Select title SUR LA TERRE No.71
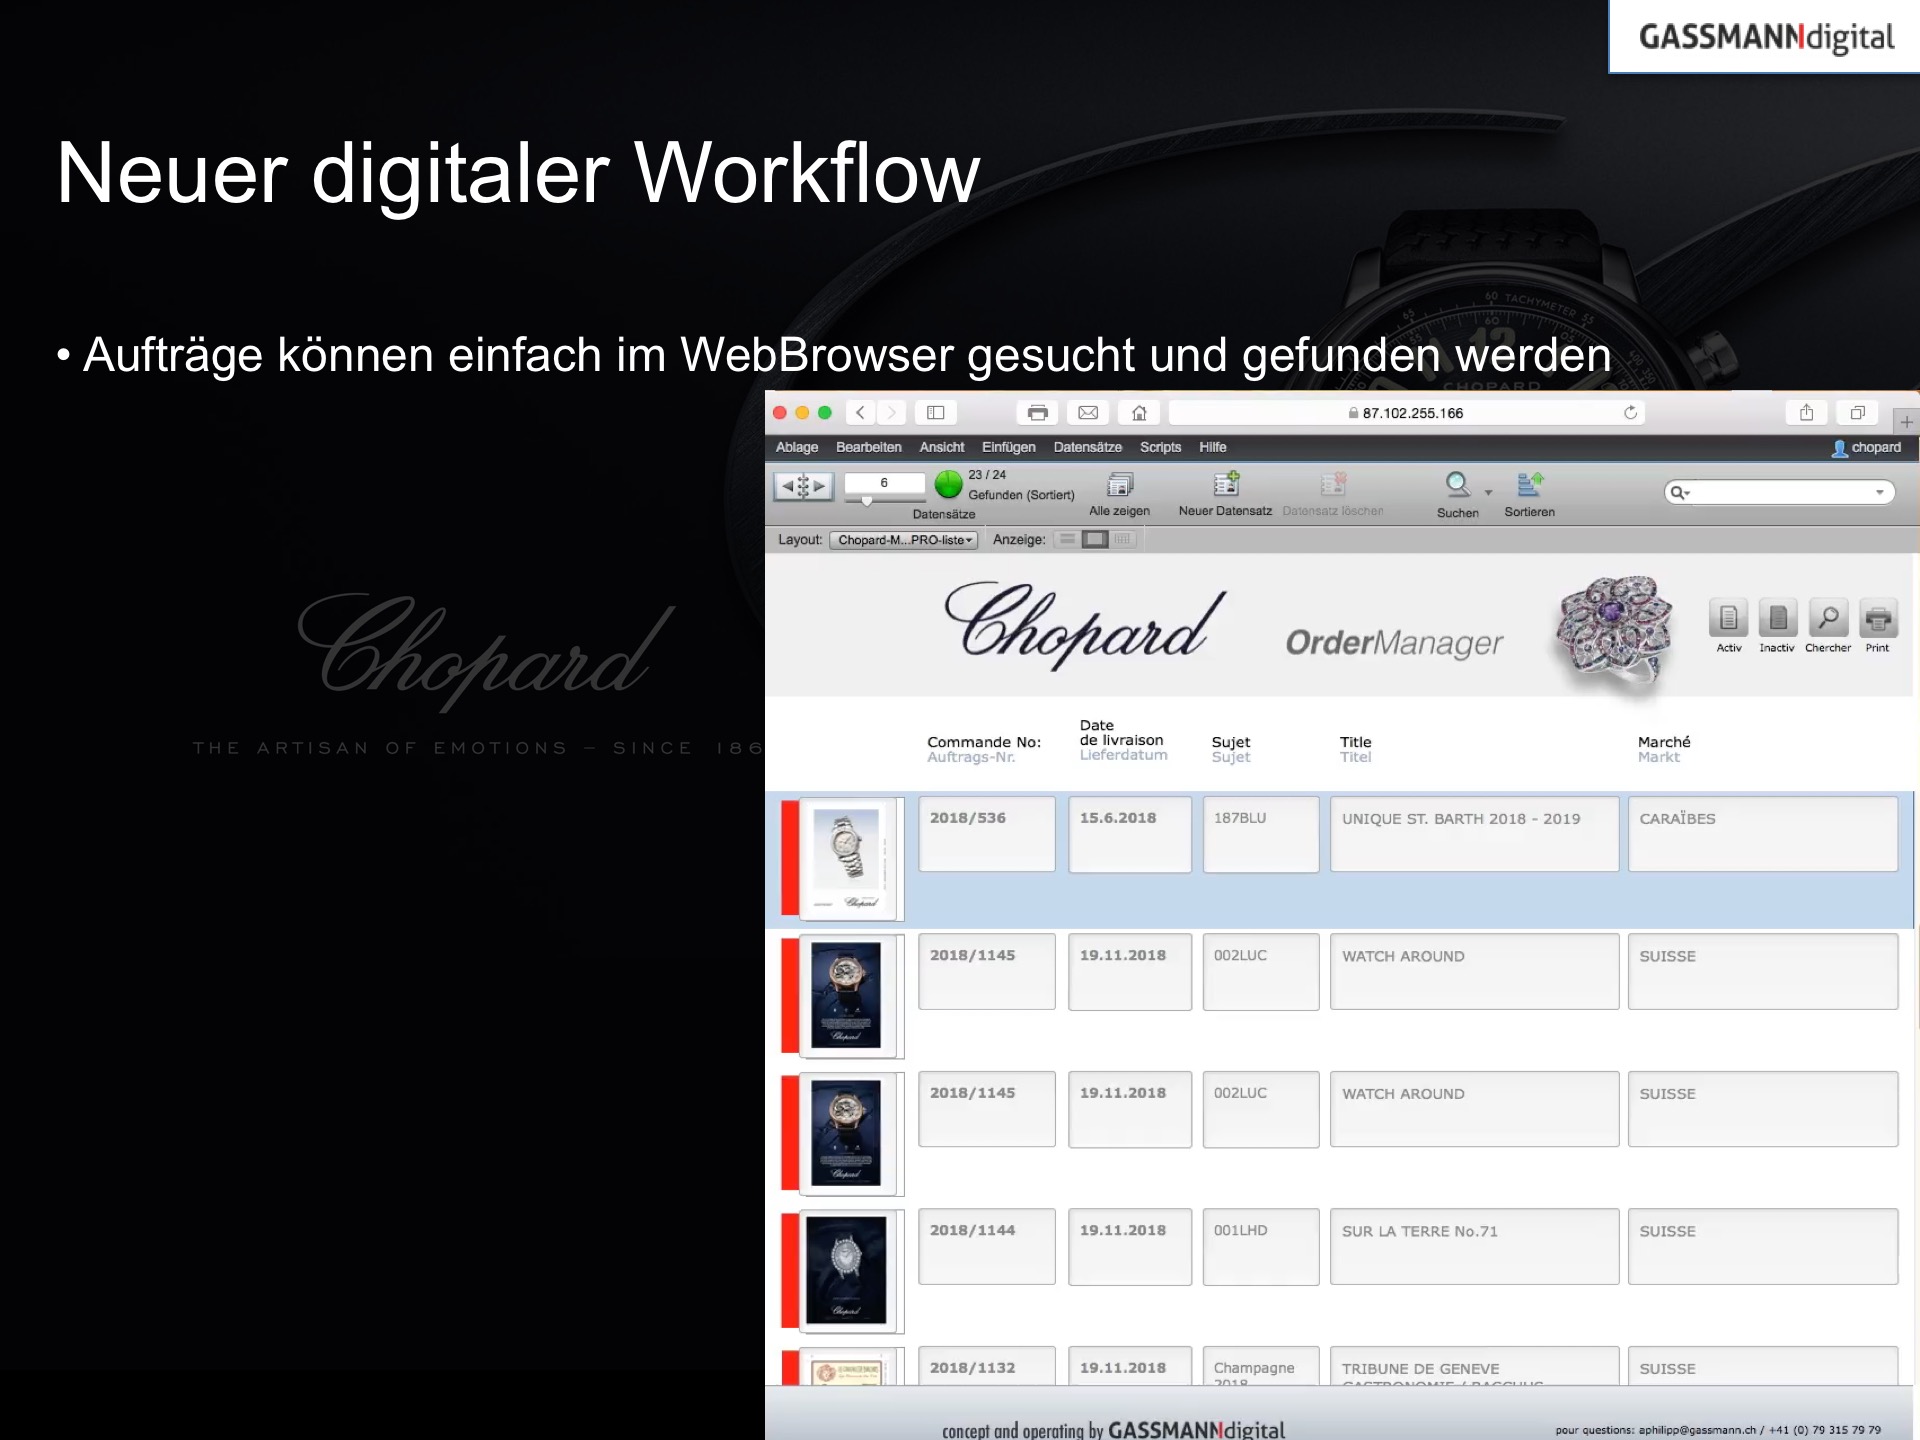 (x=1474, y=1247)
